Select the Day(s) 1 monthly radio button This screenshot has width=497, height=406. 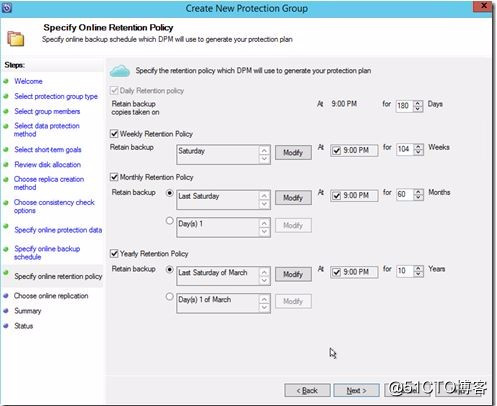tap(170, 220)
